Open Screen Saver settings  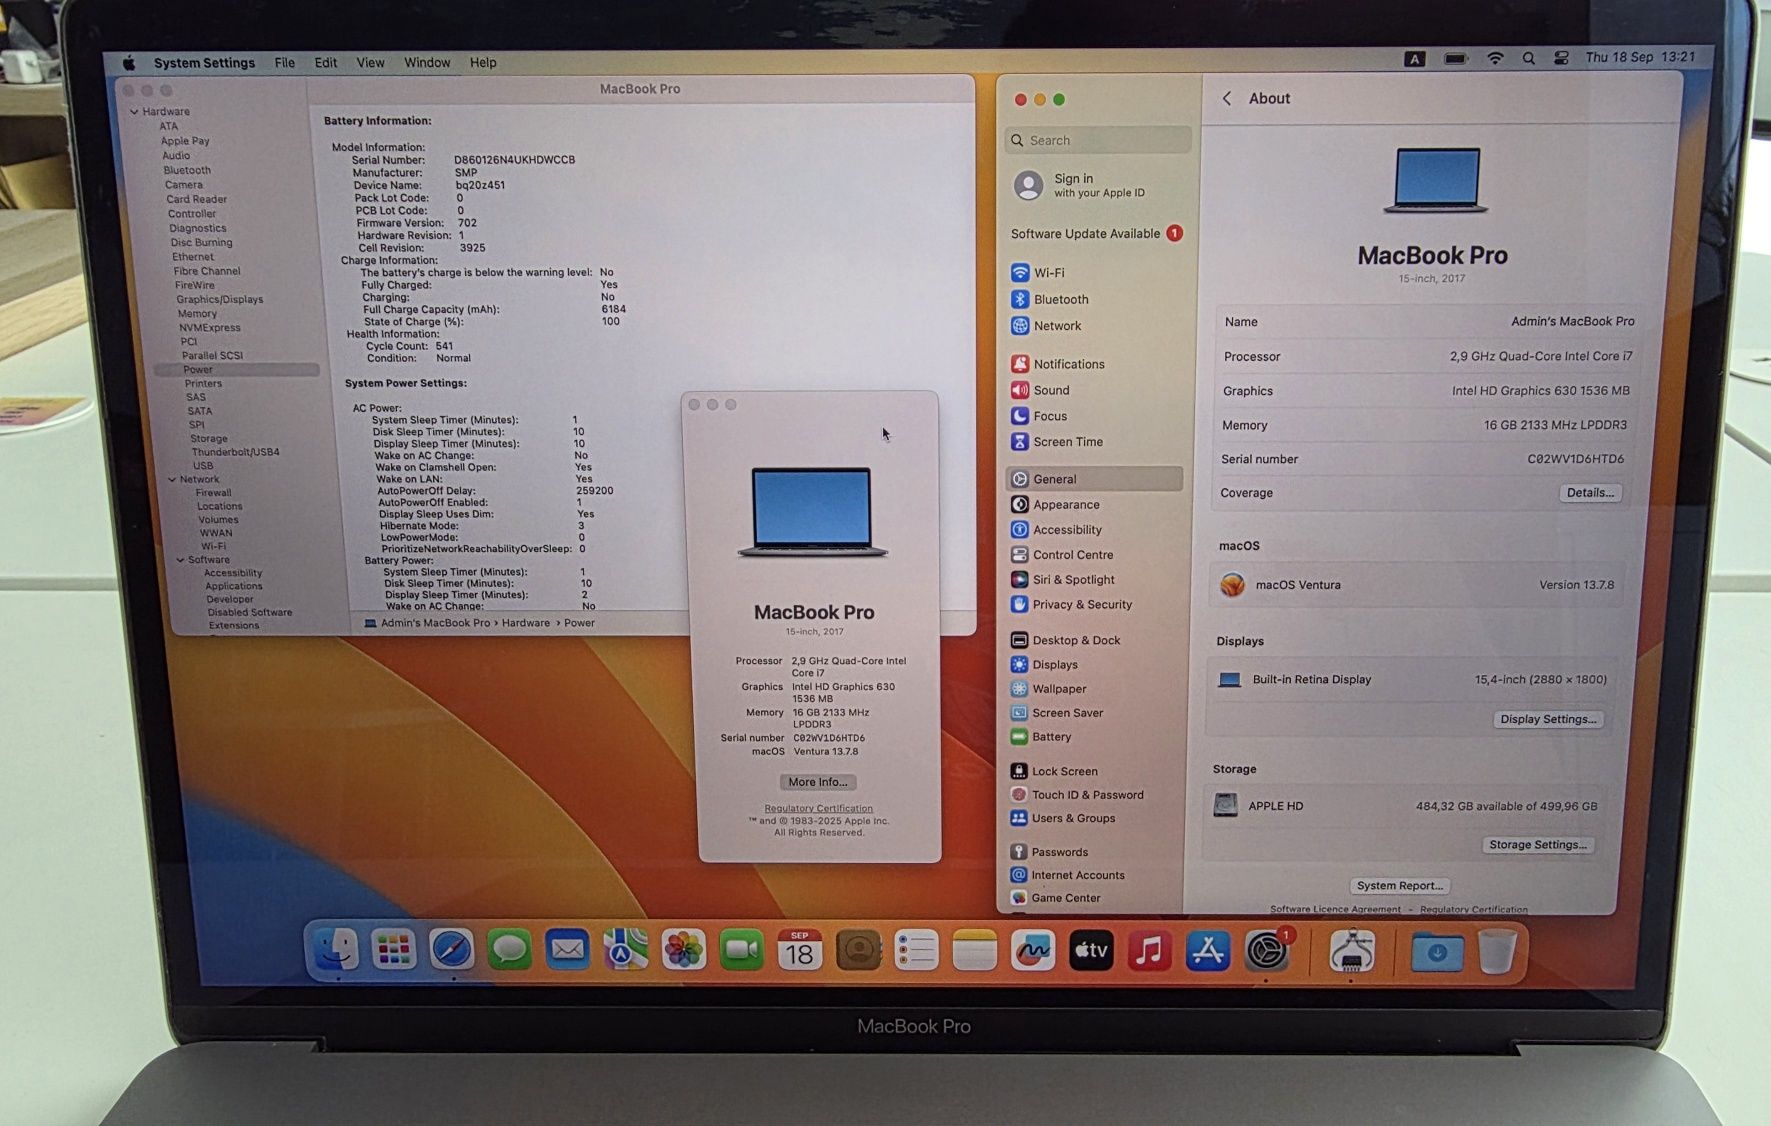(1057, 713)
